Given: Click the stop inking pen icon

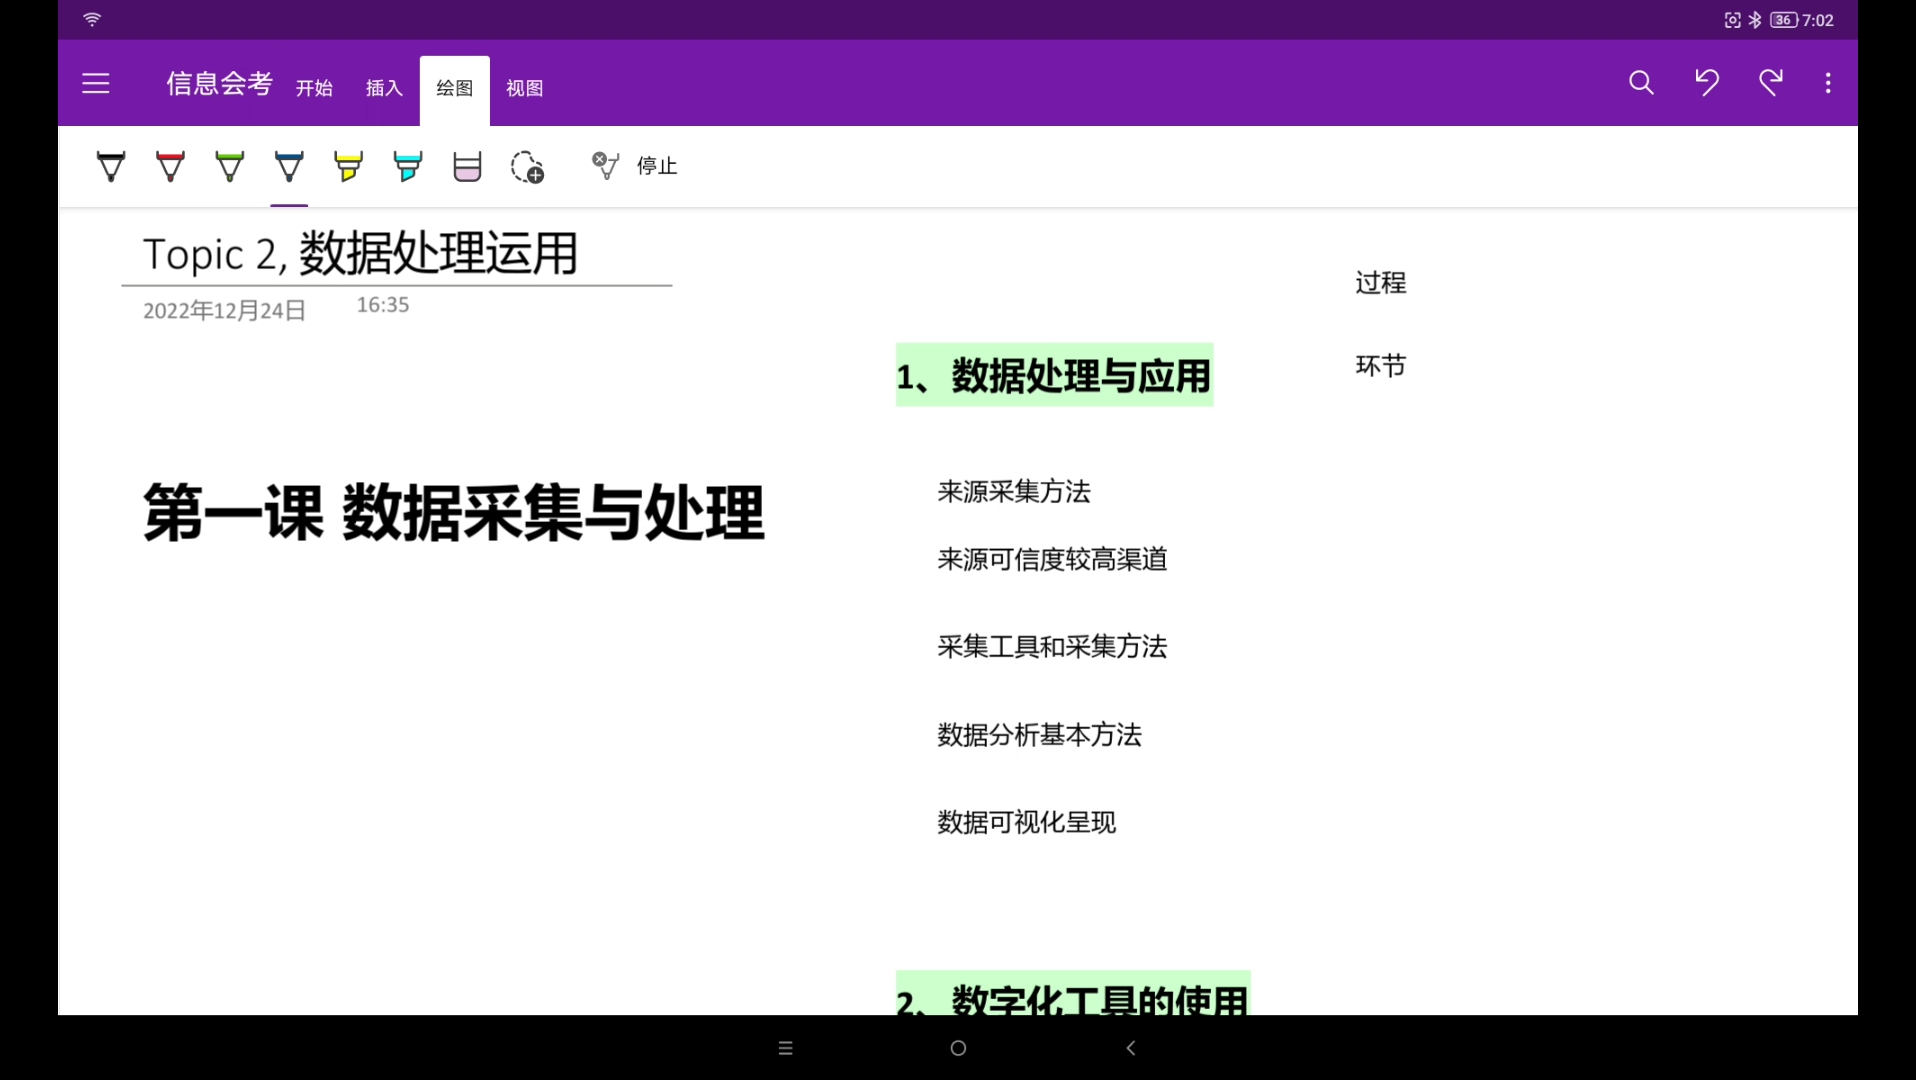Looking at the screenshot, I should tap(605, 165).
